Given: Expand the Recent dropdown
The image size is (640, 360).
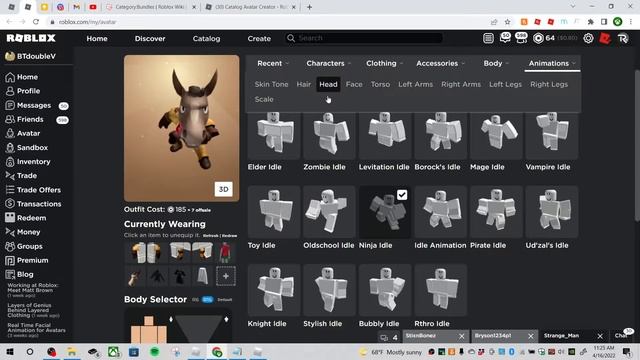Looking at the screenshot, I should [273, 63].
